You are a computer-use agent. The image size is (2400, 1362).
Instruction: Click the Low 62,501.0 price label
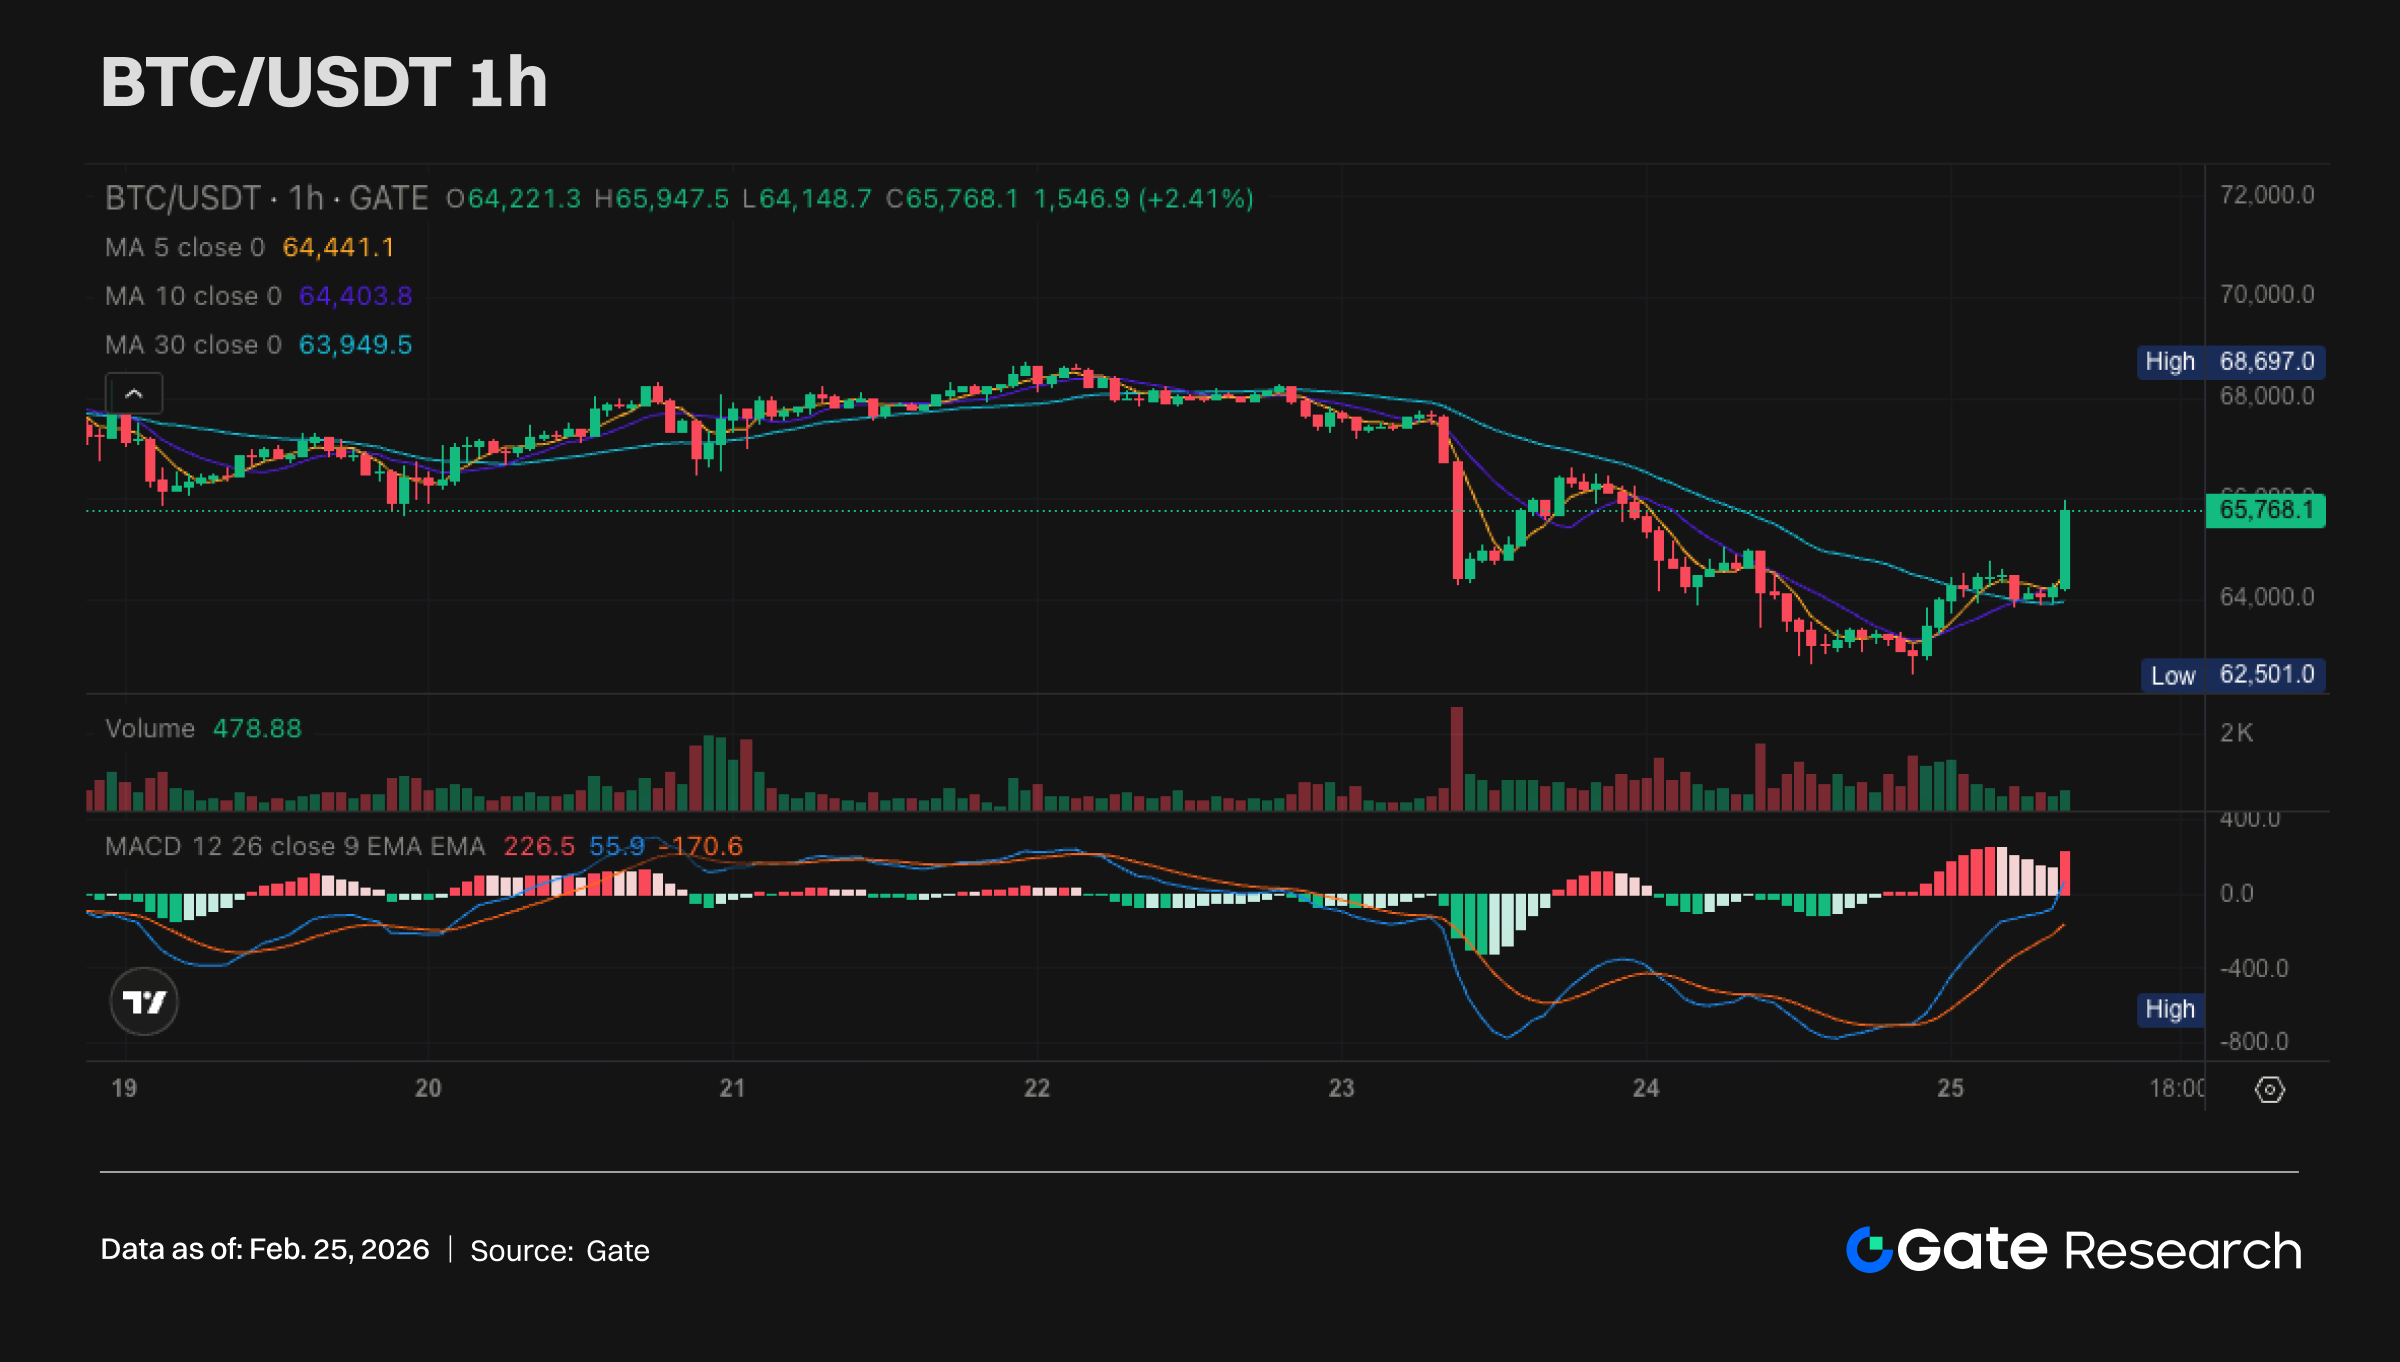(x=2232, y=675)
